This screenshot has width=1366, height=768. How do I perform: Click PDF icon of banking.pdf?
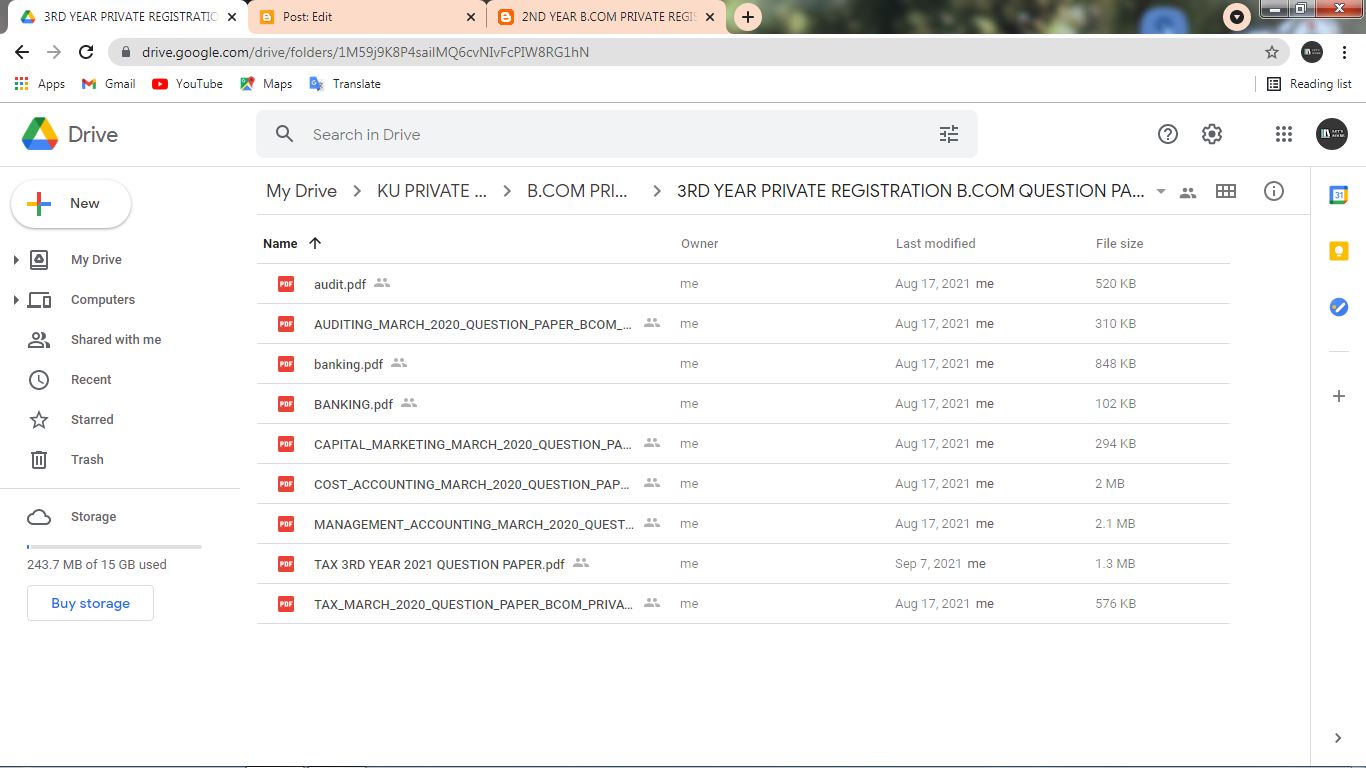(286, 364)
